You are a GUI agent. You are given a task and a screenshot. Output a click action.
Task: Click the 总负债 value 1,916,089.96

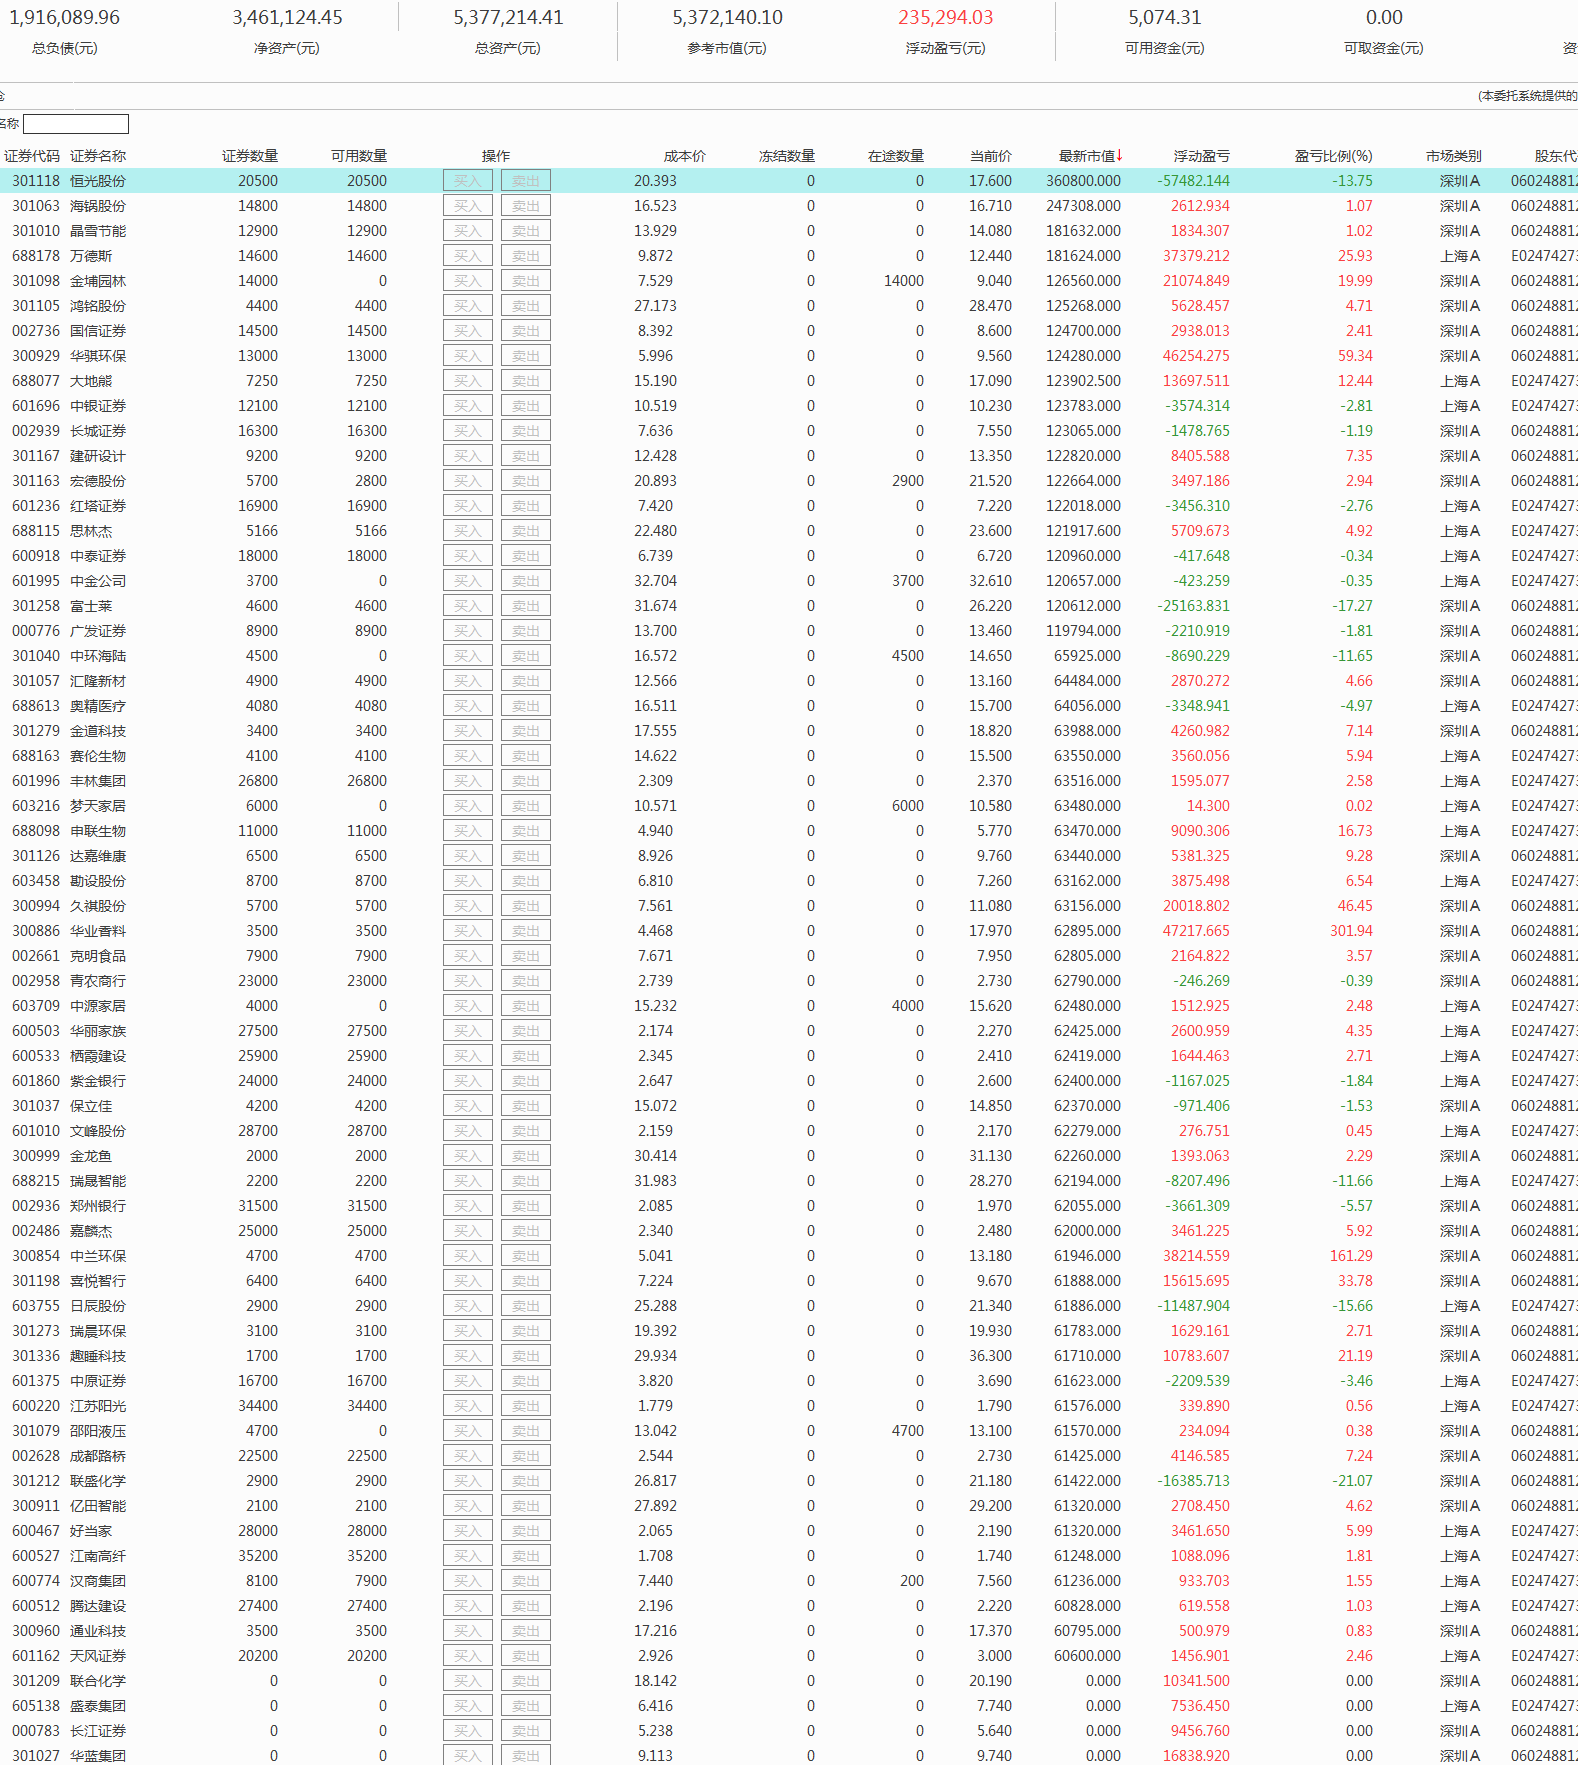click(x=65, y=18)
